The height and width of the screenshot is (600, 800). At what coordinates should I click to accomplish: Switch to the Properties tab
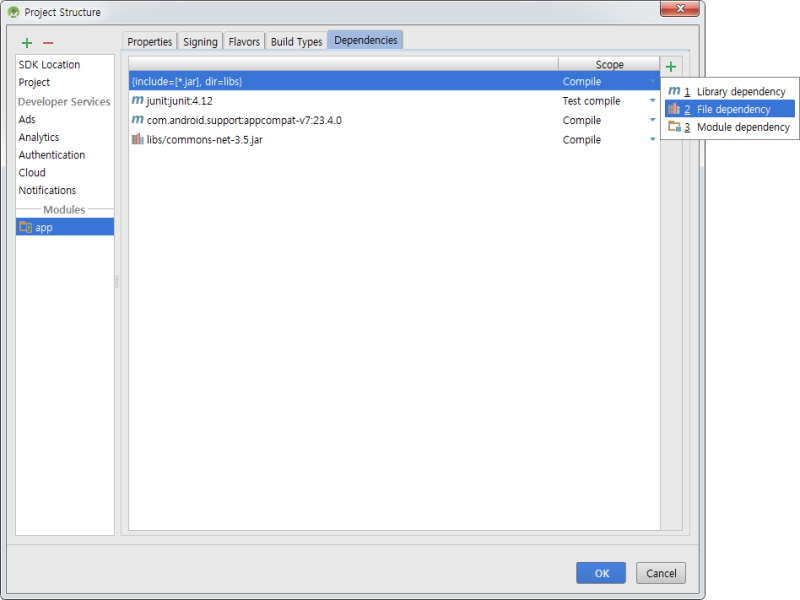(x=149, y=41)
